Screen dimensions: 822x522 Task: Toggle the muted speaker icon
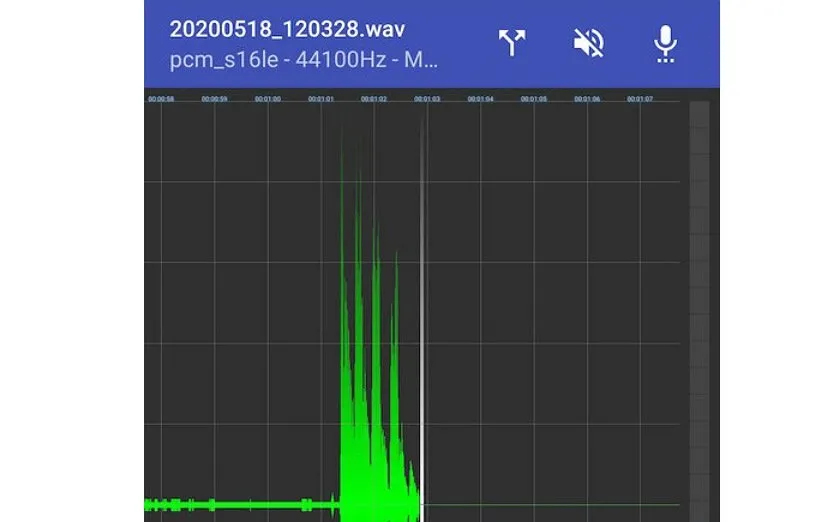pyautogui.click(x=587, y=42)
